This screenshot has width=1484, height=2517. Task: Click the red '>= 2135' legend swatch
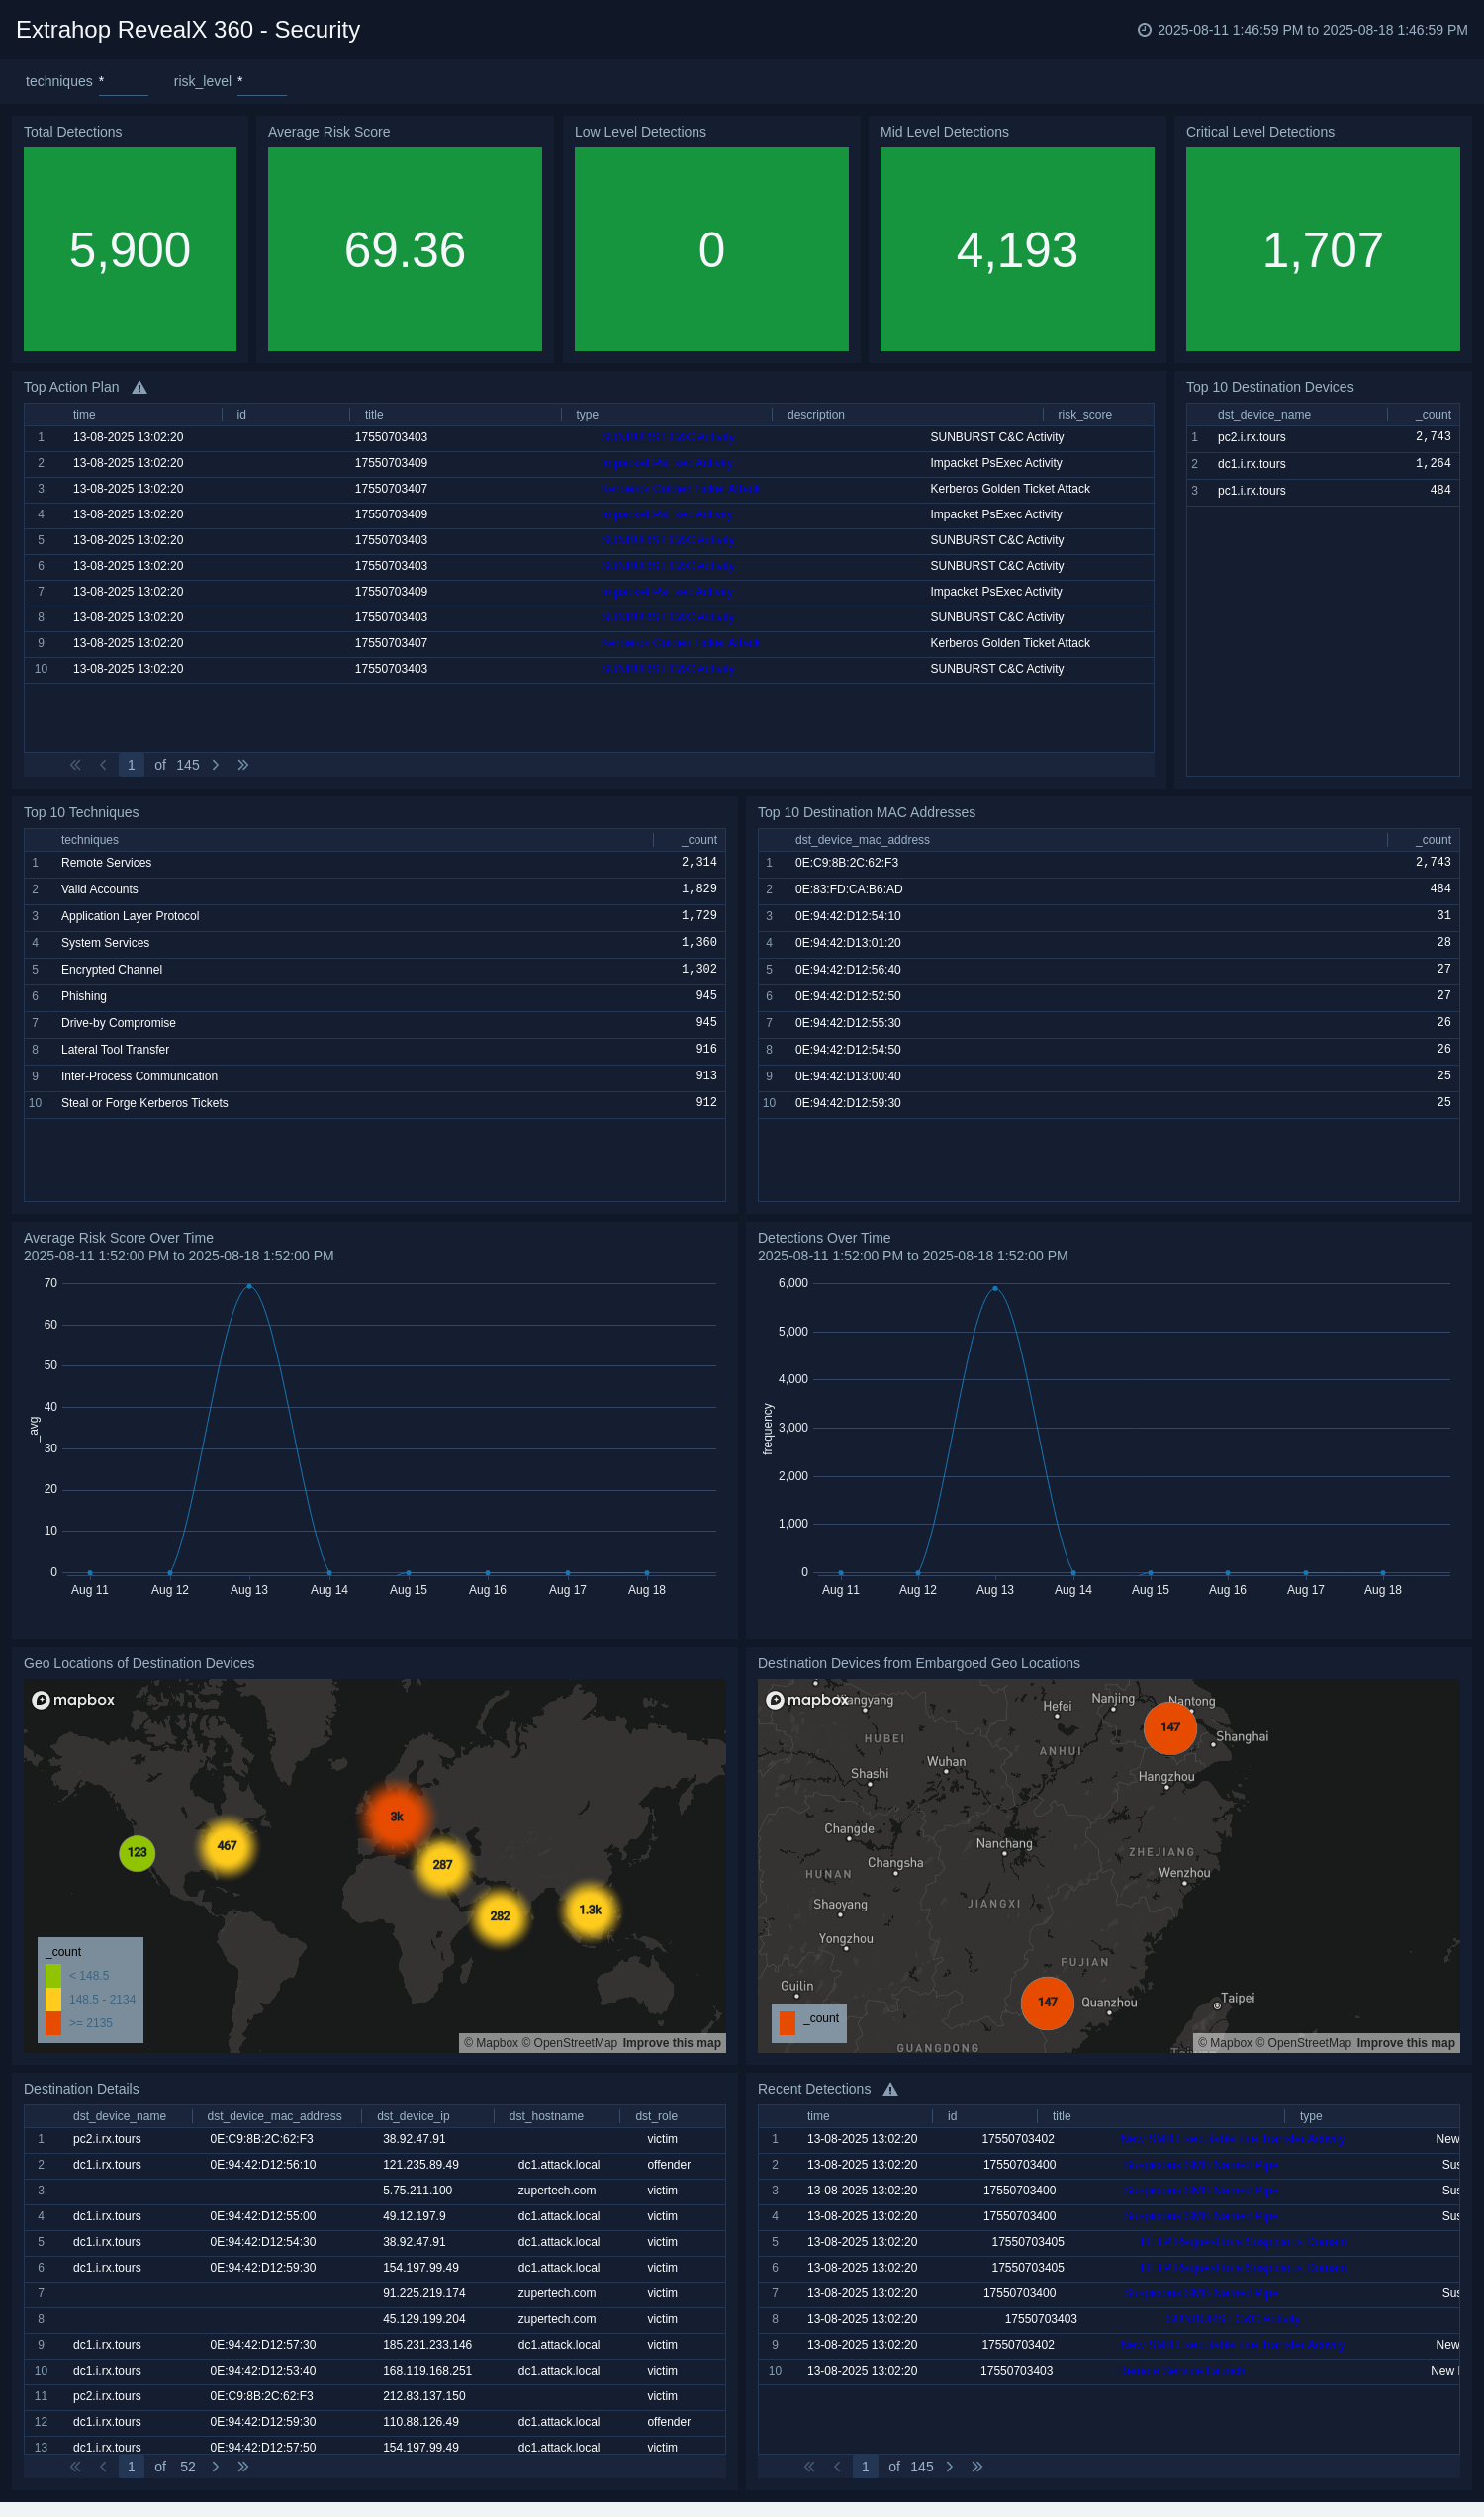pos(53,2023)
